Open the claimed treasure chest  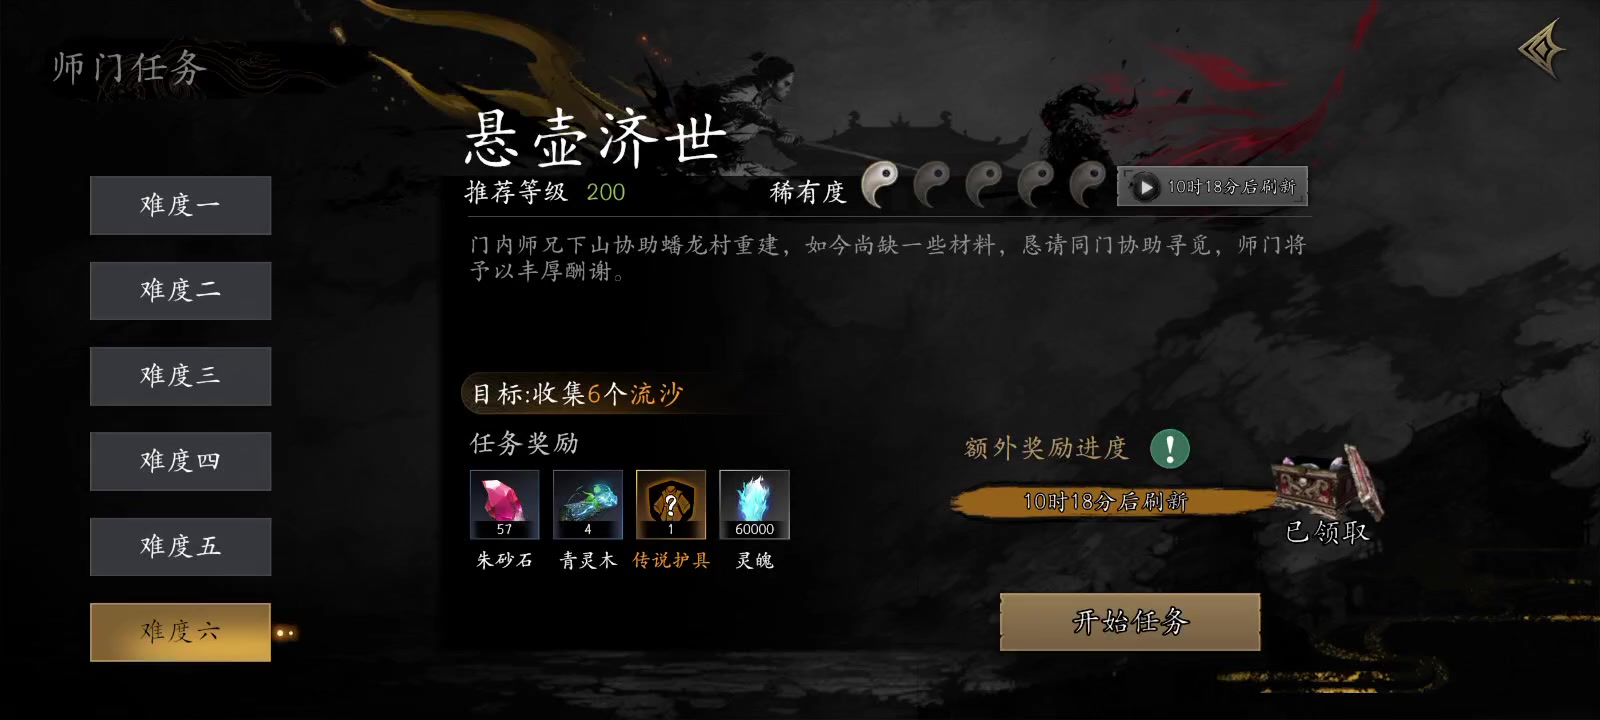click(1327, 490)
